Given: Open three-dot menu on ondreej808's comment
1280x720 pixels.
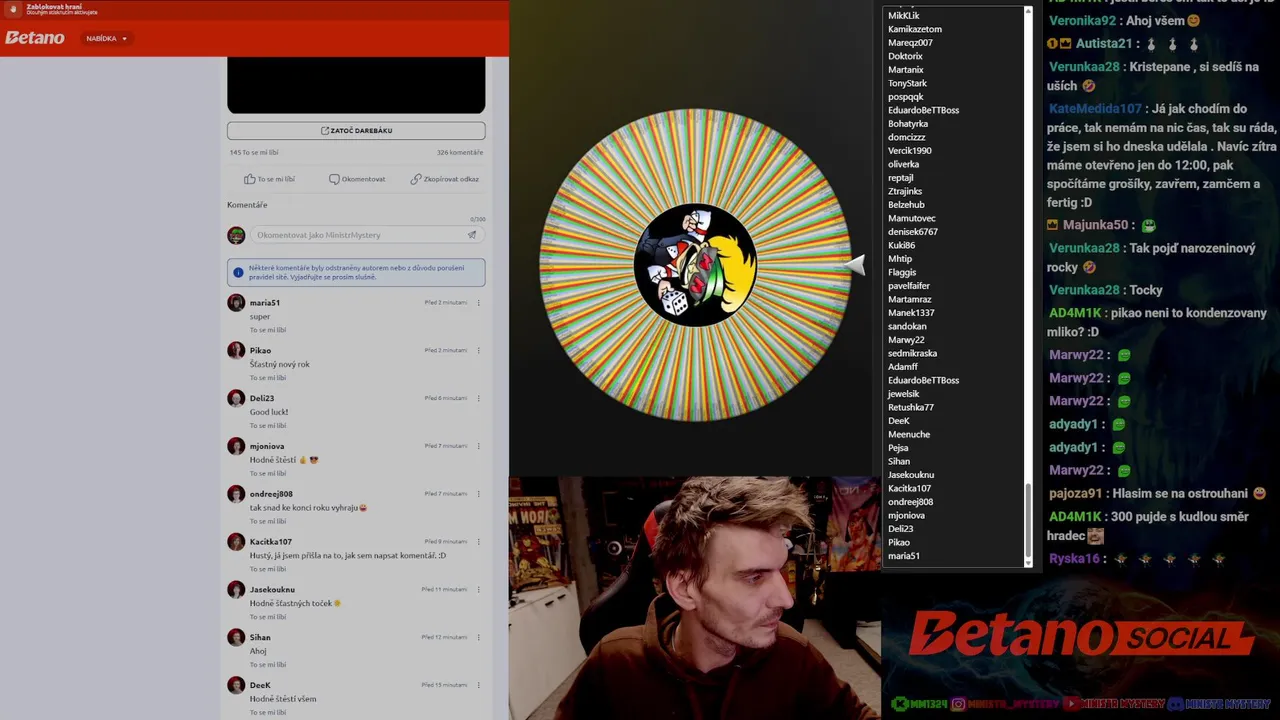Looking at the screenshot, I should click(x=478, y=493).
